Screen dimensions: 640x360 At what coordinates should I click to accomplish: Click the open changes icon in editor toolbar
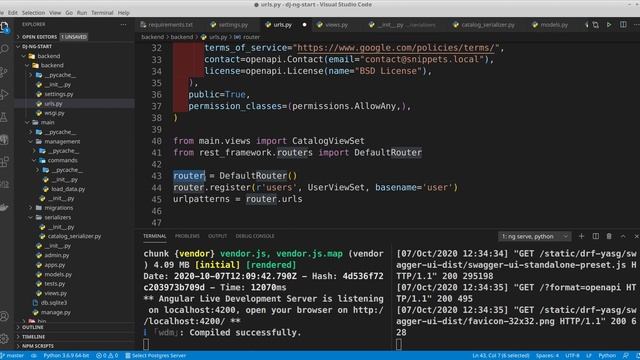coord(596,25)
